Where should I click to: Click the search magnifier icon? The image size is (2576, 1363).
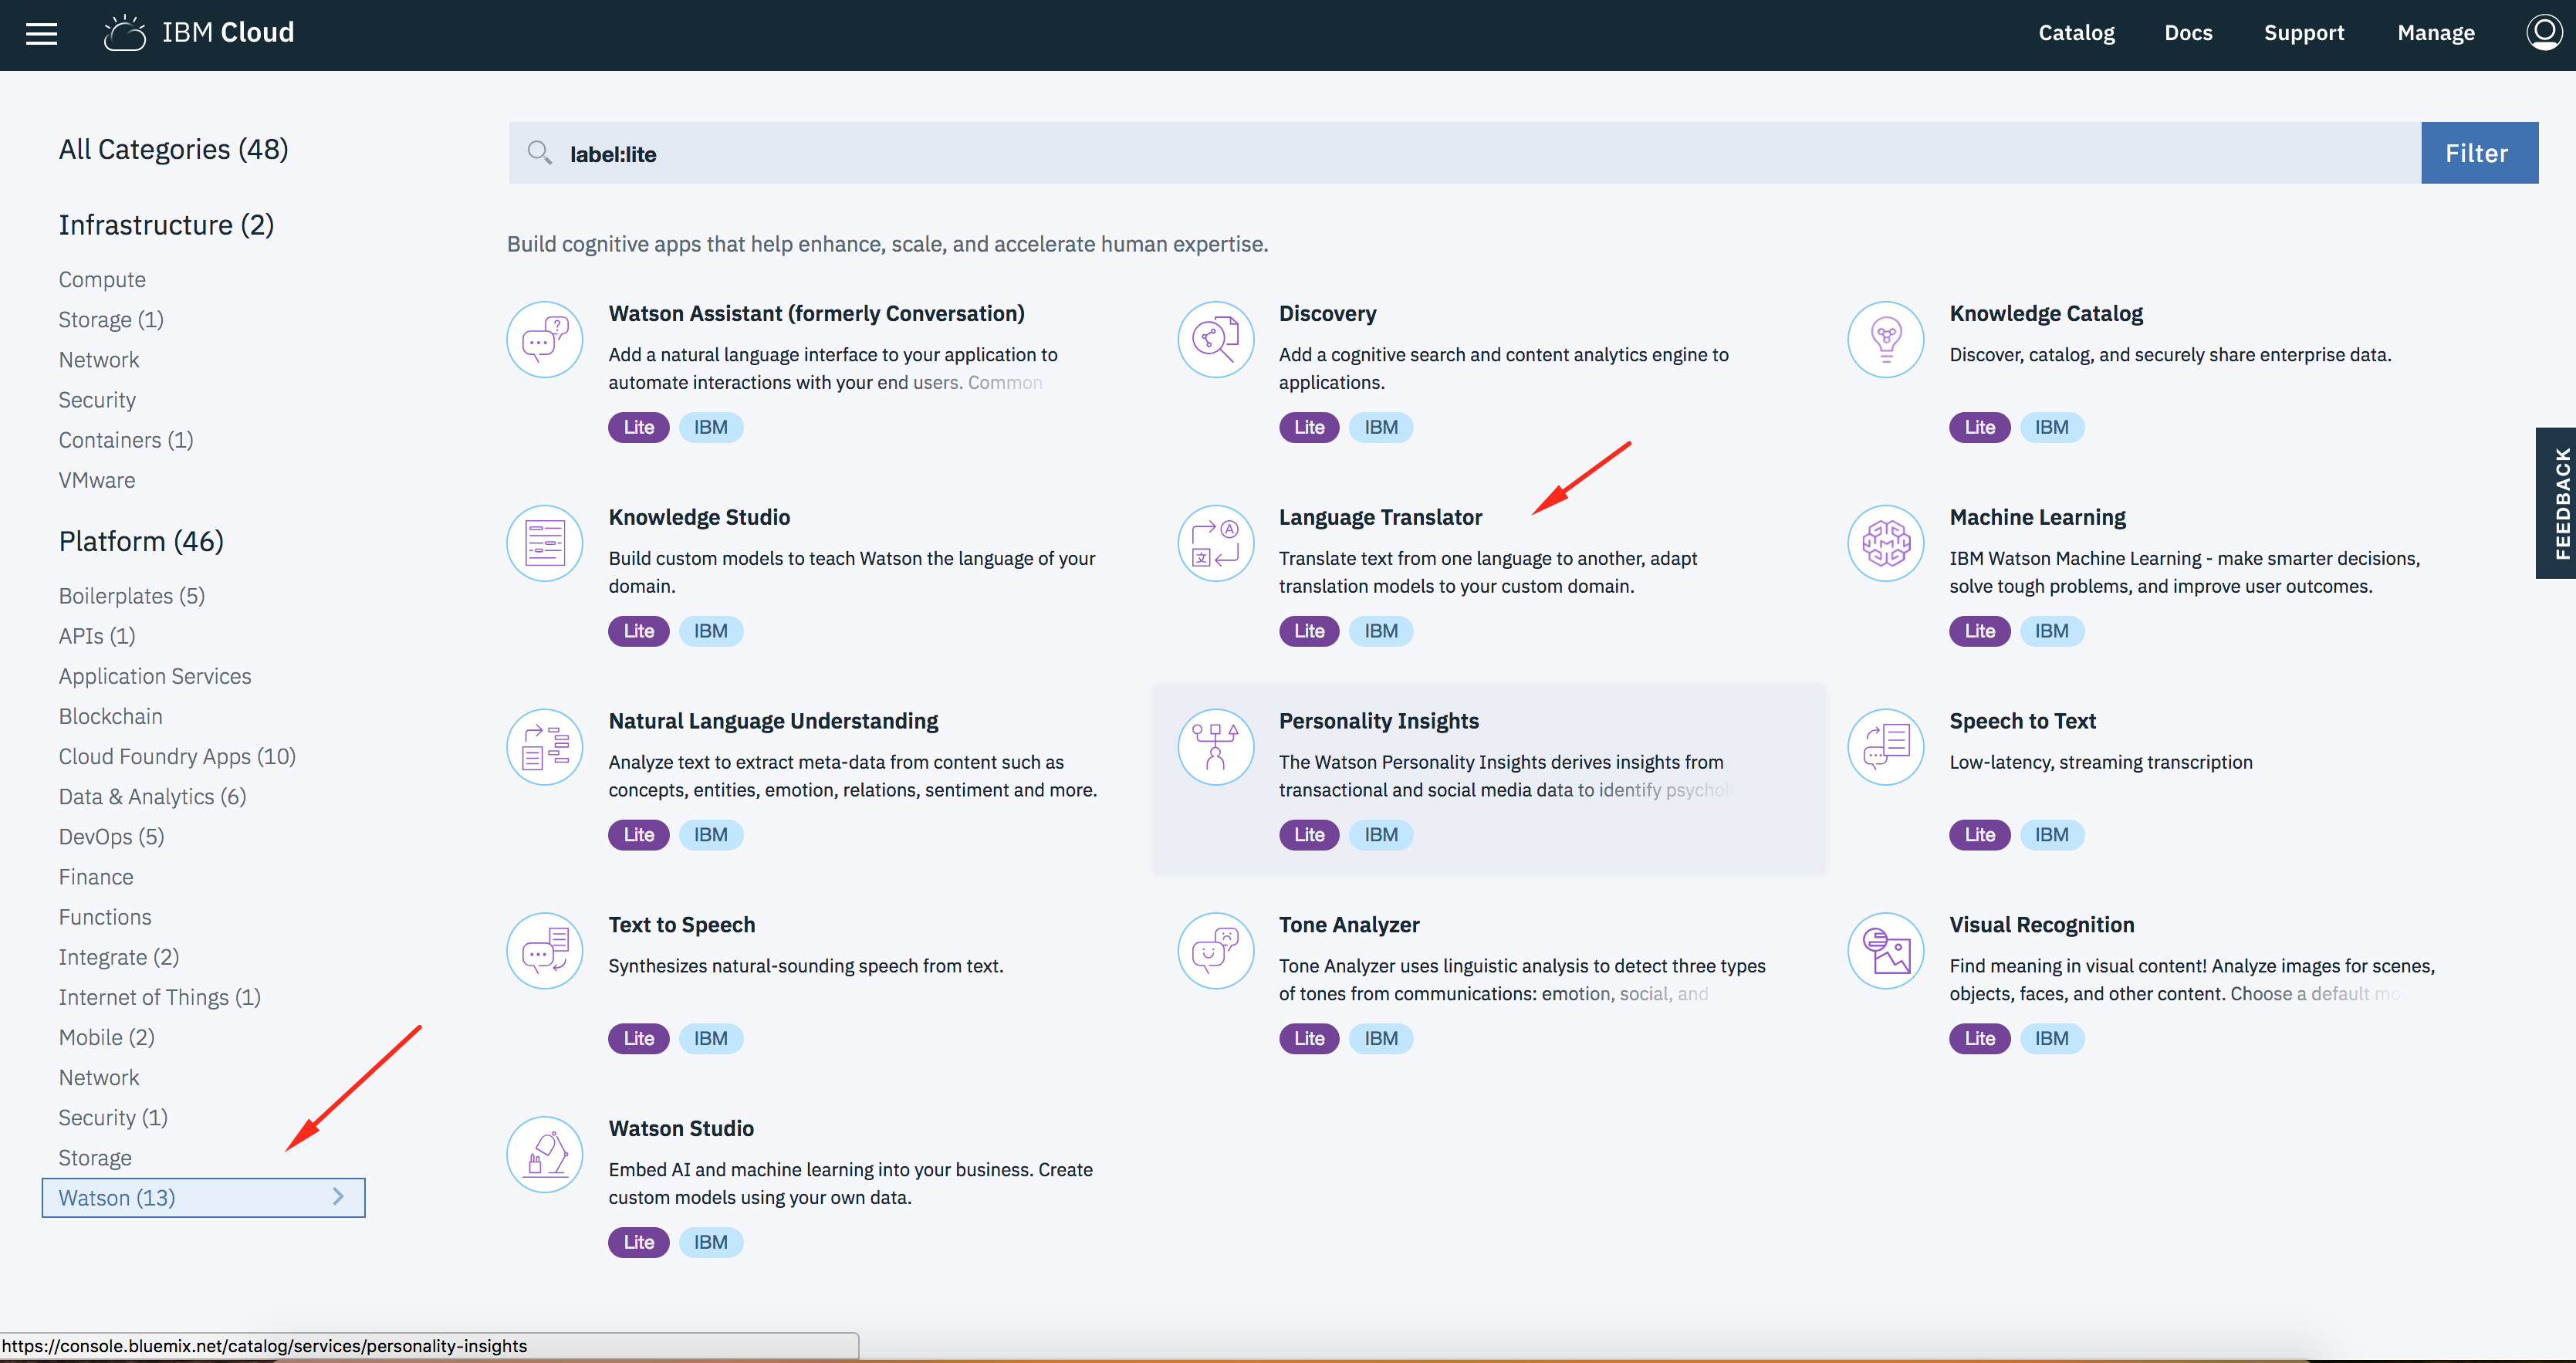click(539, 153)
